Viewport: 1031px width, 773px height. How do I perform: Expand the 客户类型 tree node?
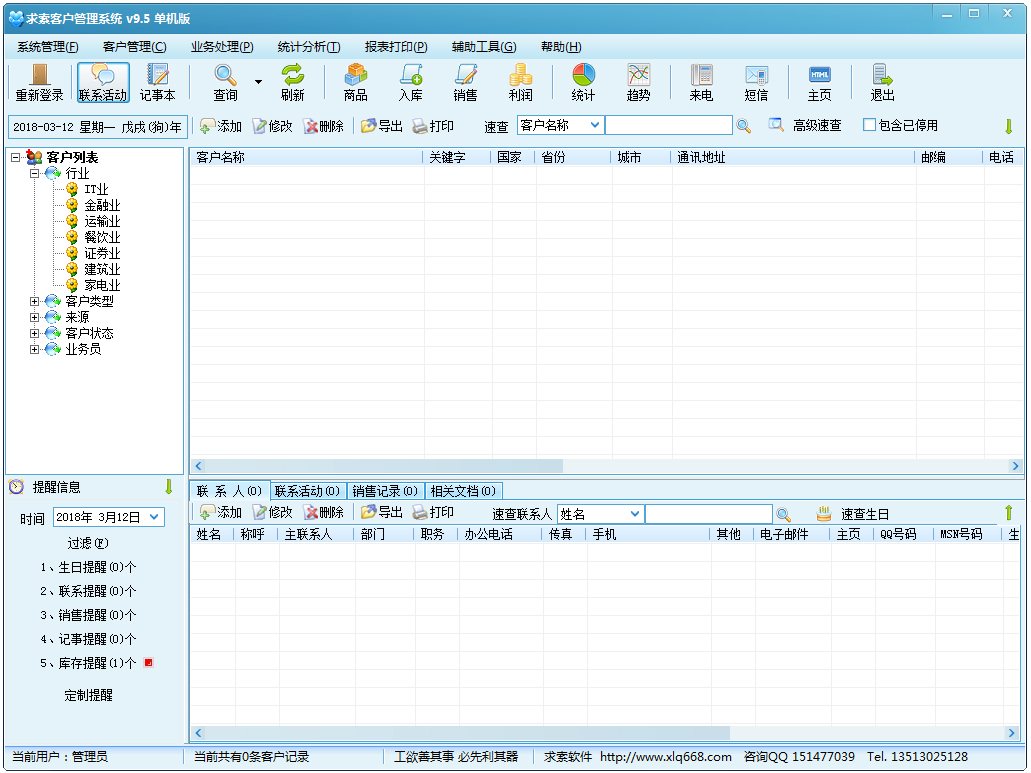[34, 300]
